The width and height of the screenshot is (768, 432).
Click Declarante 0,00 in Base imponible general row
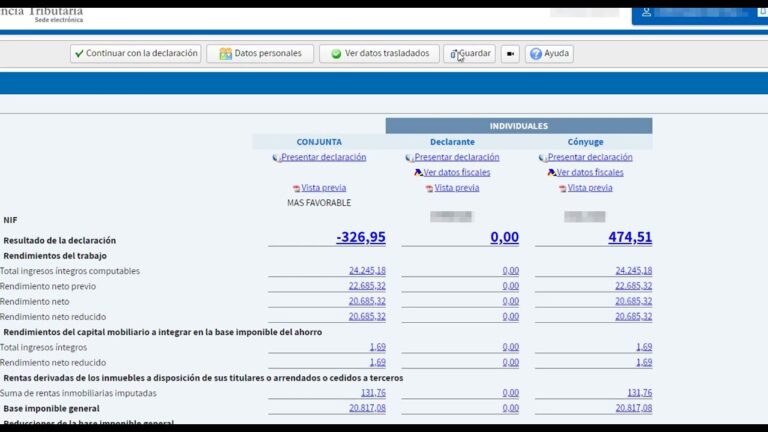[x=510, y=408]
